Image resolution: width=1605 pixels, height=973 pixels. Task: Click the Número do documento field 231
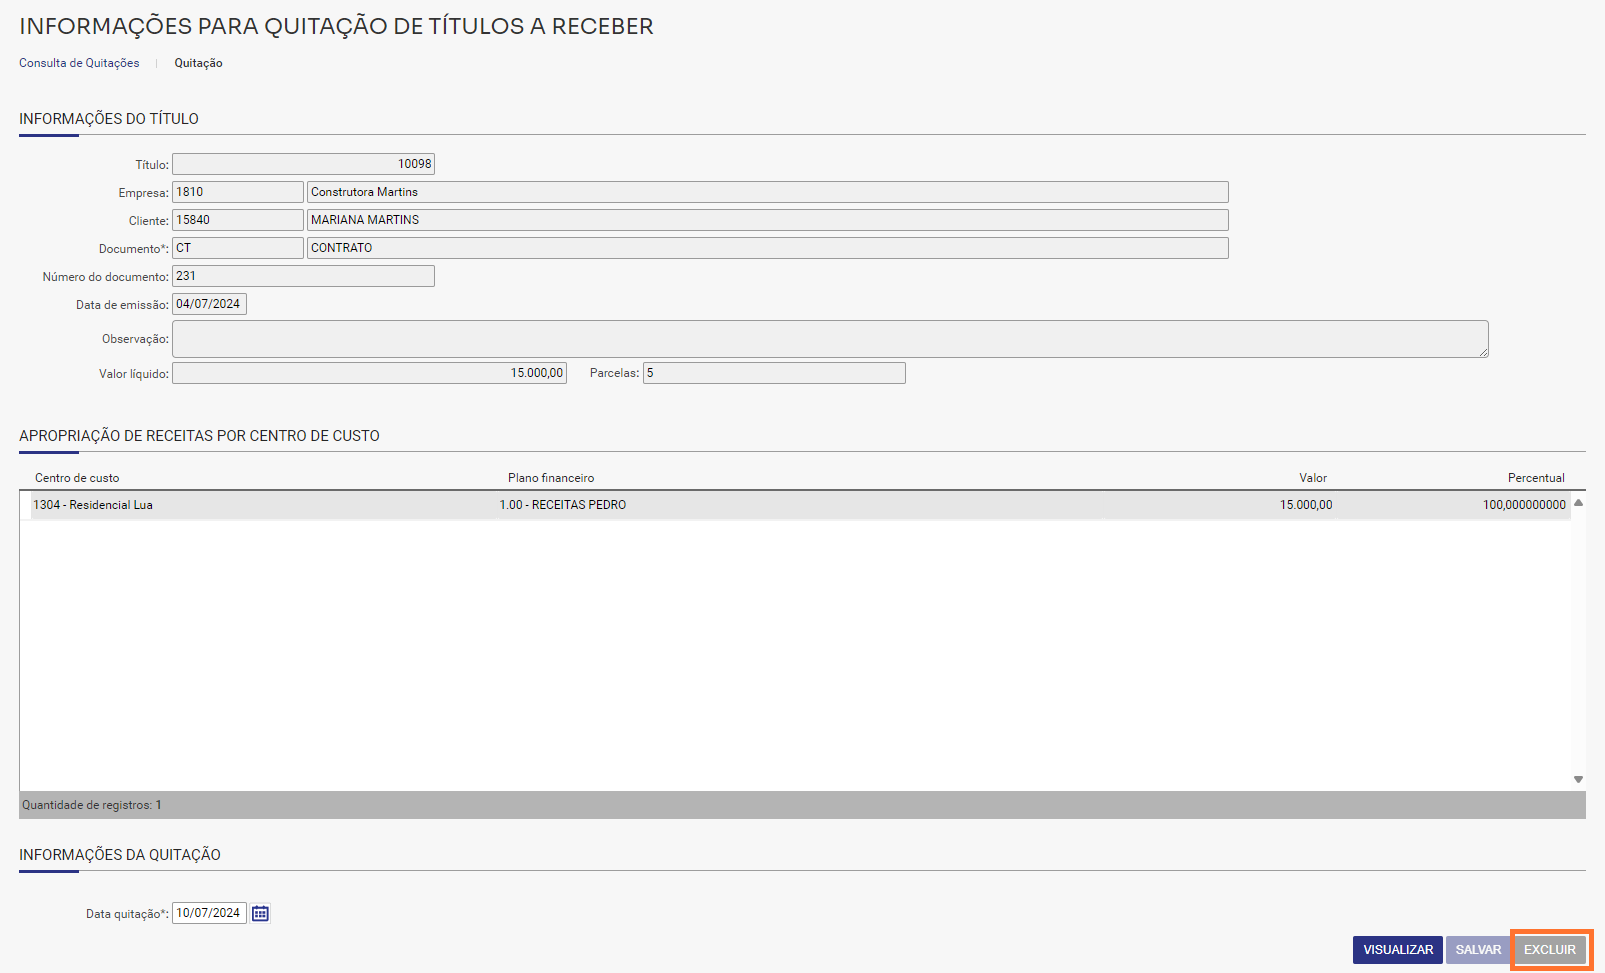click(303, 276)
